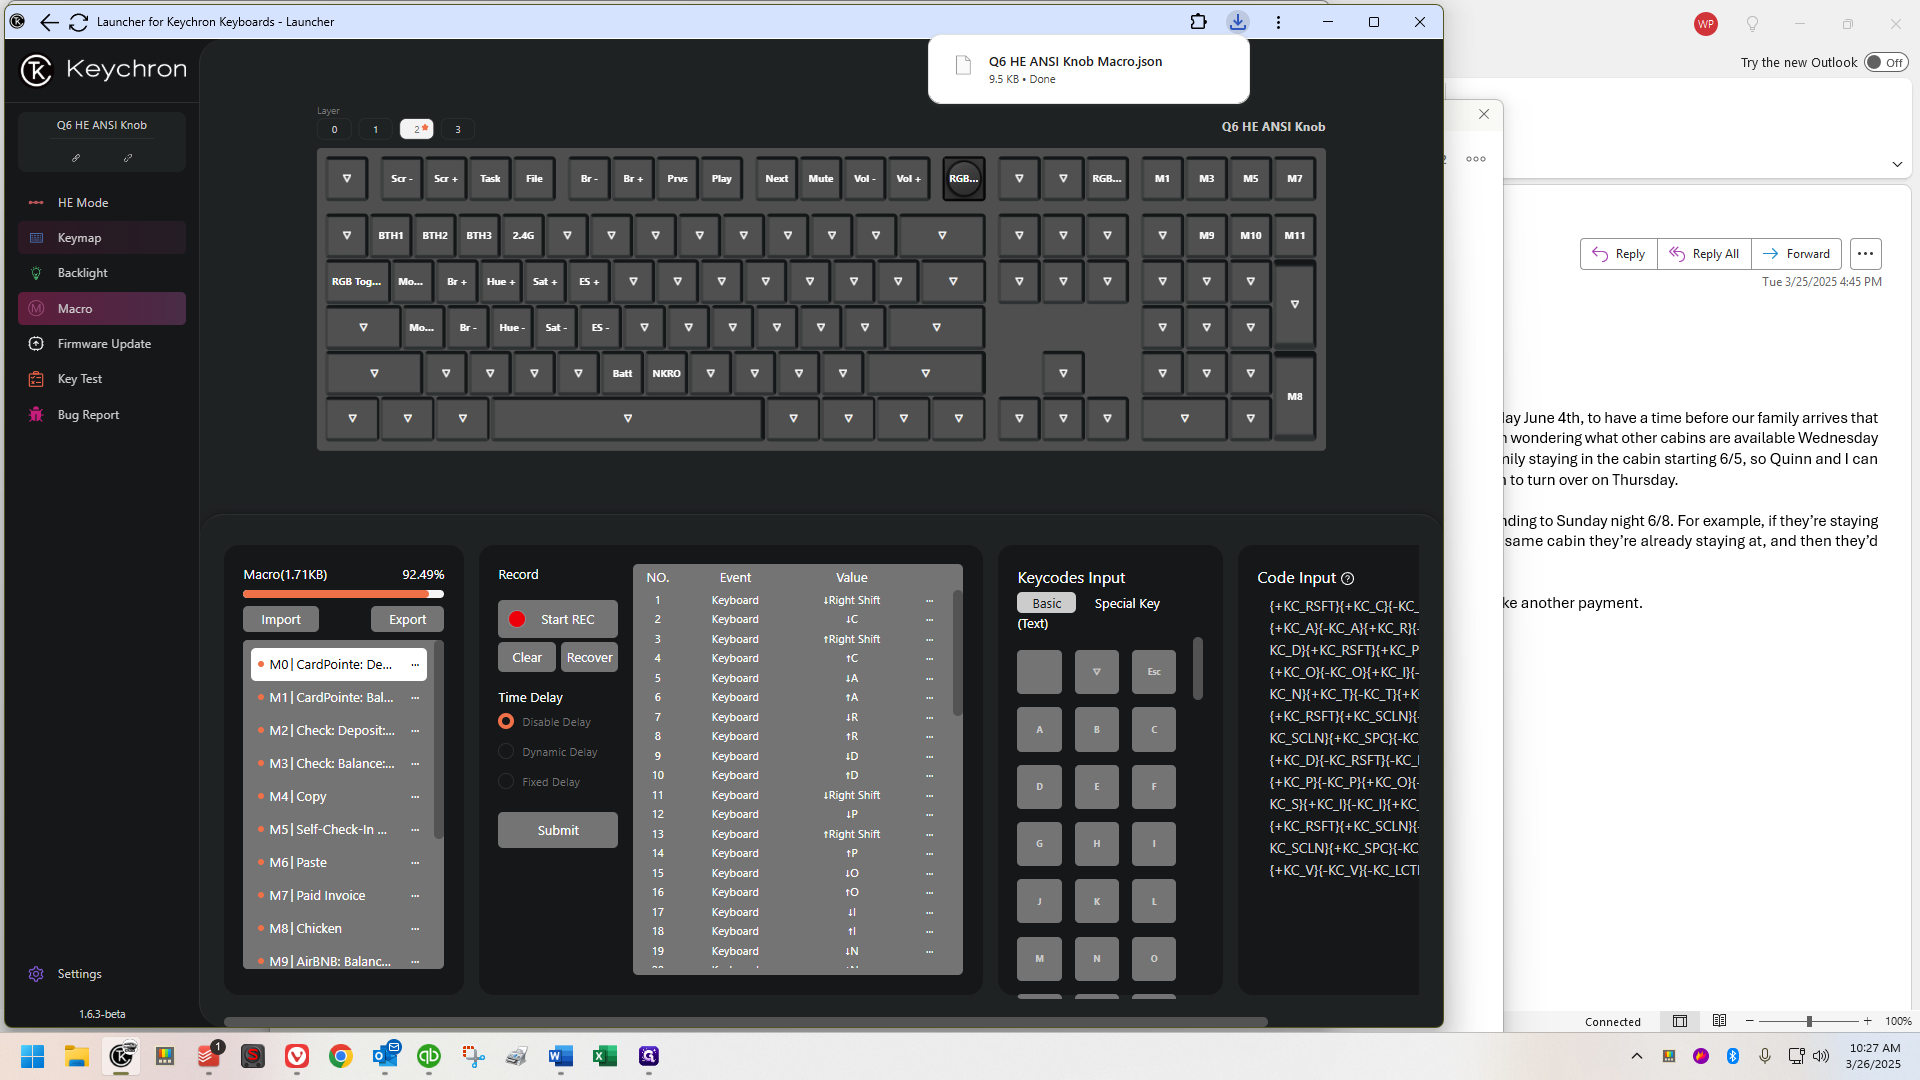Screen dimensions: 1920x1080
Task: Click the left pencil edit icon under Q6 HE ANSI Knob
Action: tap(76, 158)
